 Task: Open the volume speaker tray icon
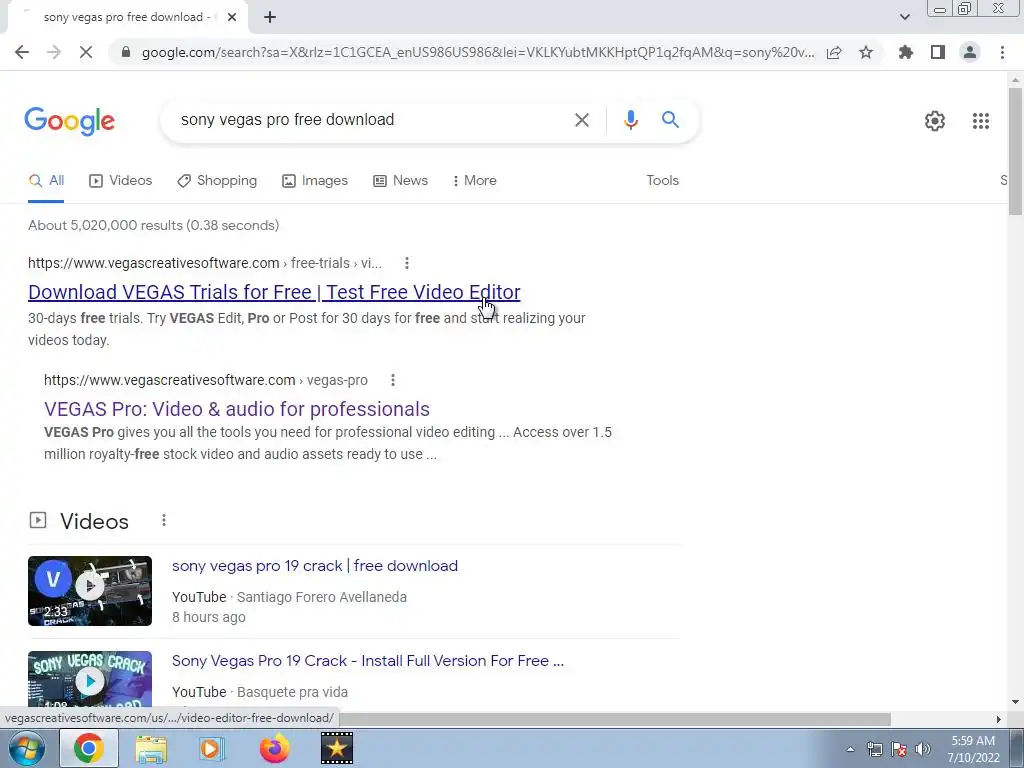click(923, 749)
